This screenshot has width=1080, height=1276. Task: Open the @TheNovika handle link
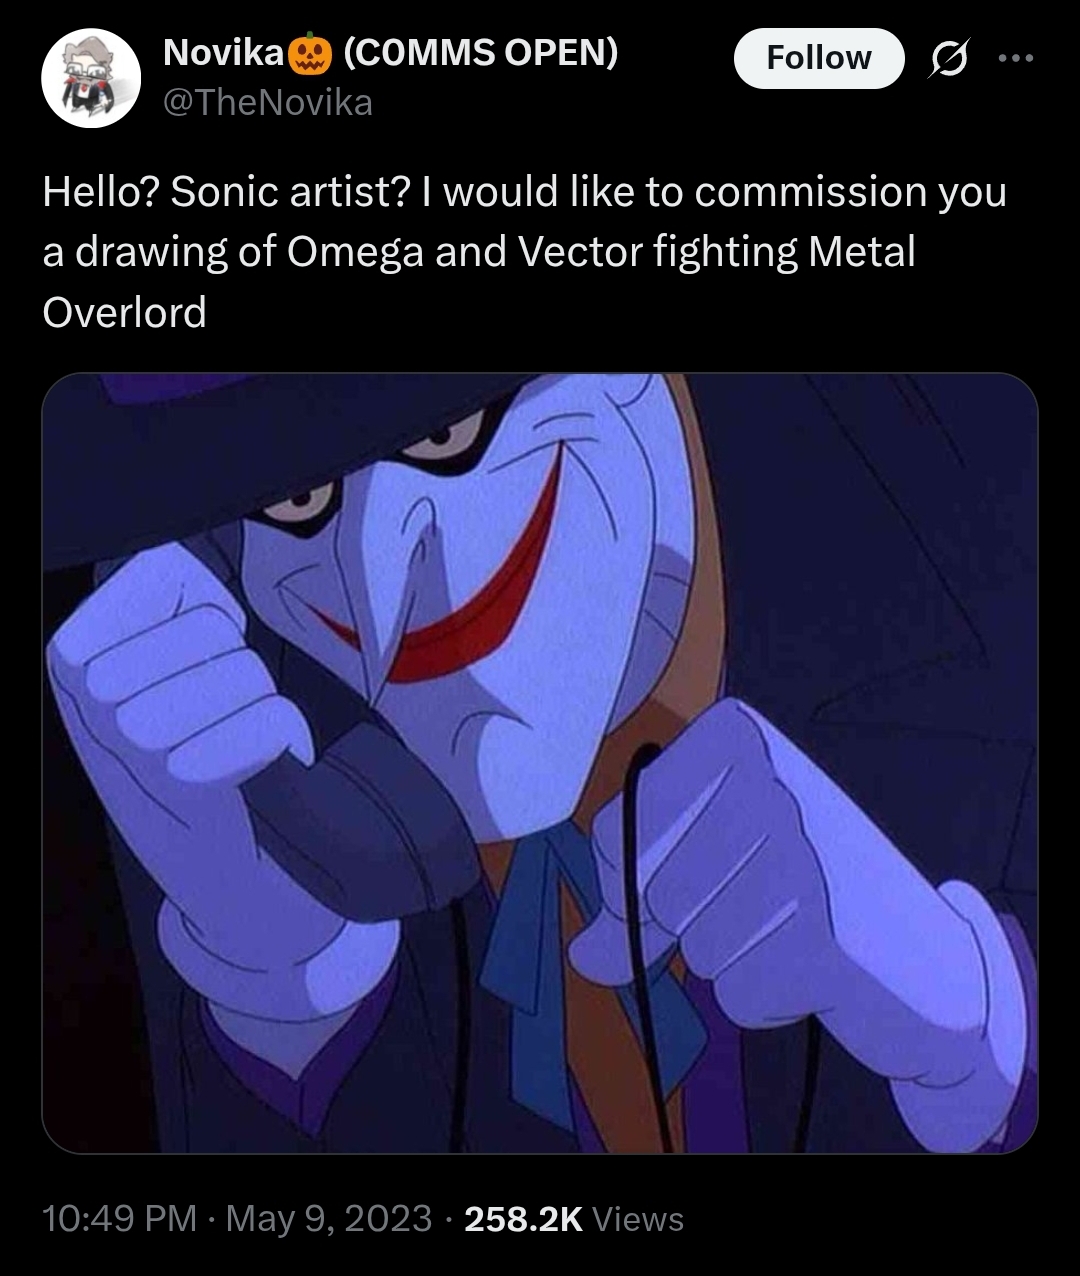coord(267,102)
